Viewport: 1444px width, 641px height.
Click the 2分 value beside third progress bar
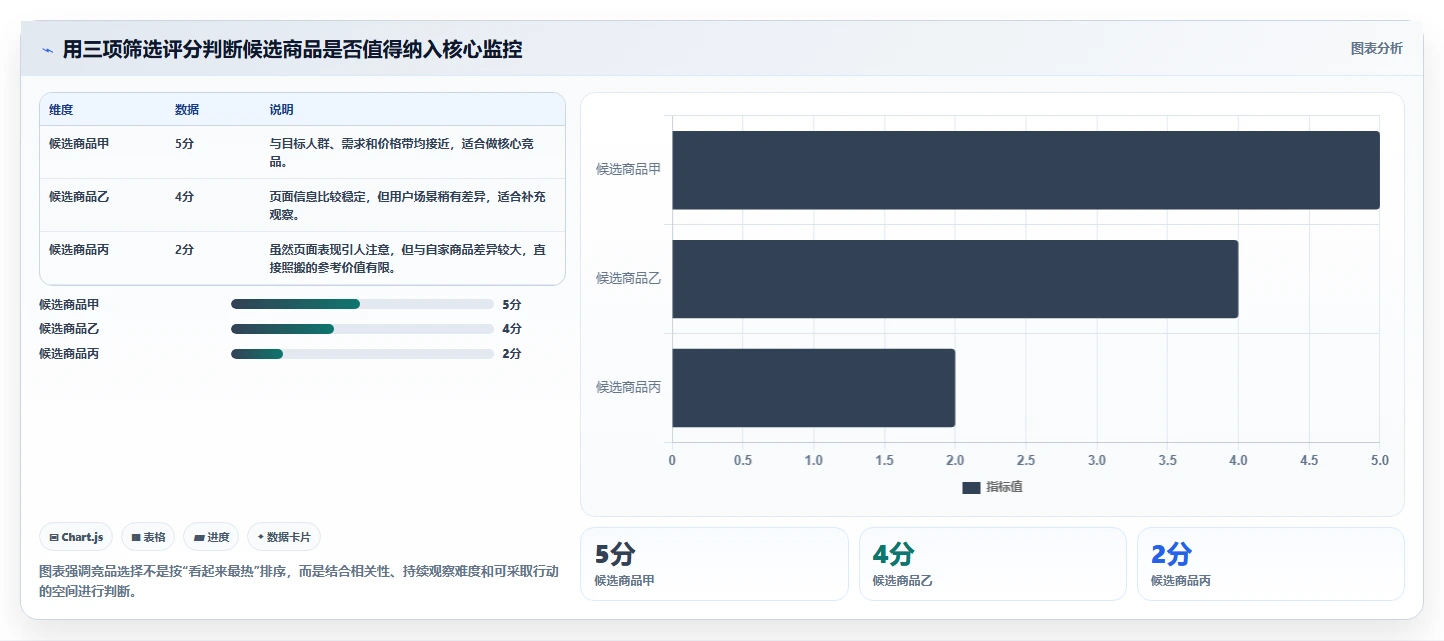(x=512, y=353)
